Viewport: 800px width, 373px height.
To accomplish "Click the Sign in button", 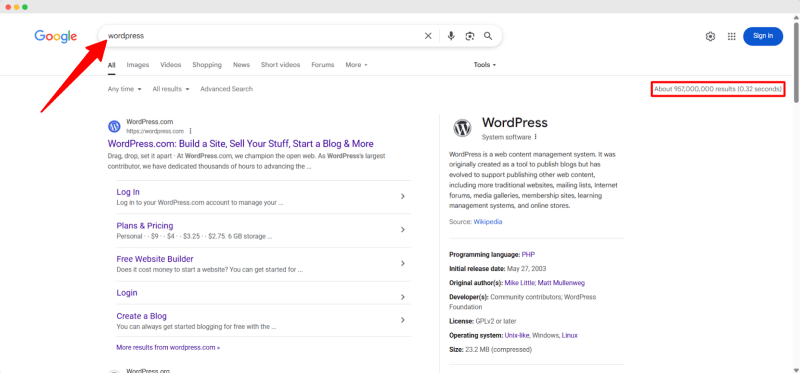I will (x=763, y=36).
